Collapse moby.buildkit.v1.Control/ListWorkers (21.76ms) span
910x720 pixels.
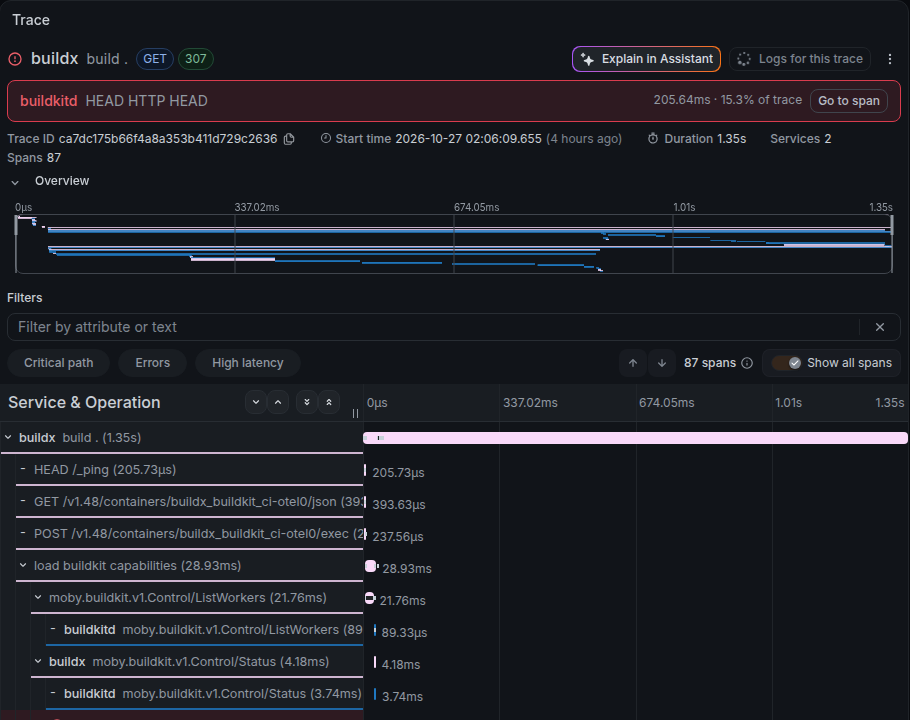click(x=38, y=597)
